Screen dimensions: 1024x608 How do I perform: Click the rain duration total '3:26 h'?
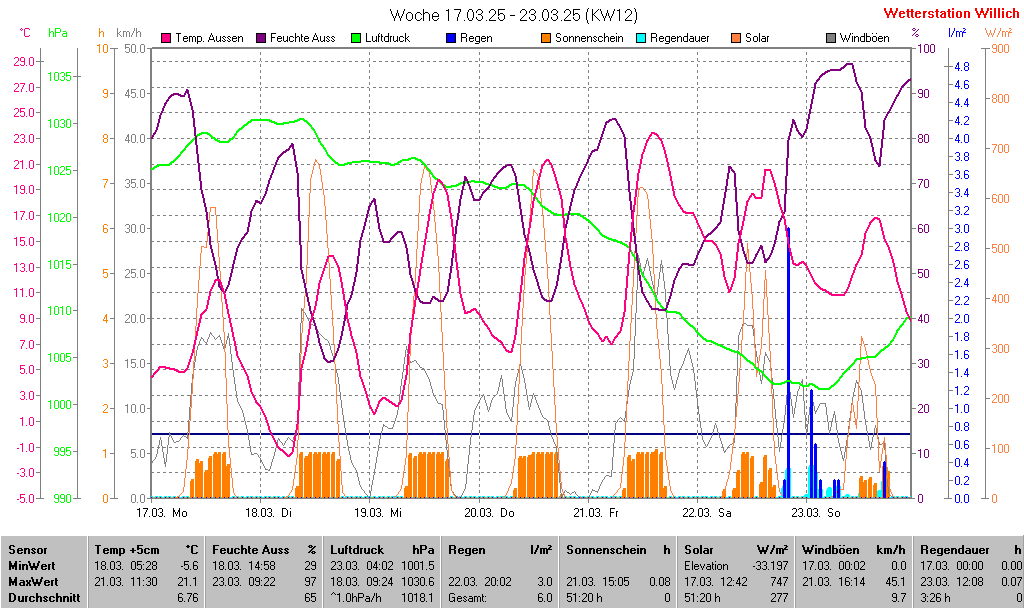tap(936, 598)
